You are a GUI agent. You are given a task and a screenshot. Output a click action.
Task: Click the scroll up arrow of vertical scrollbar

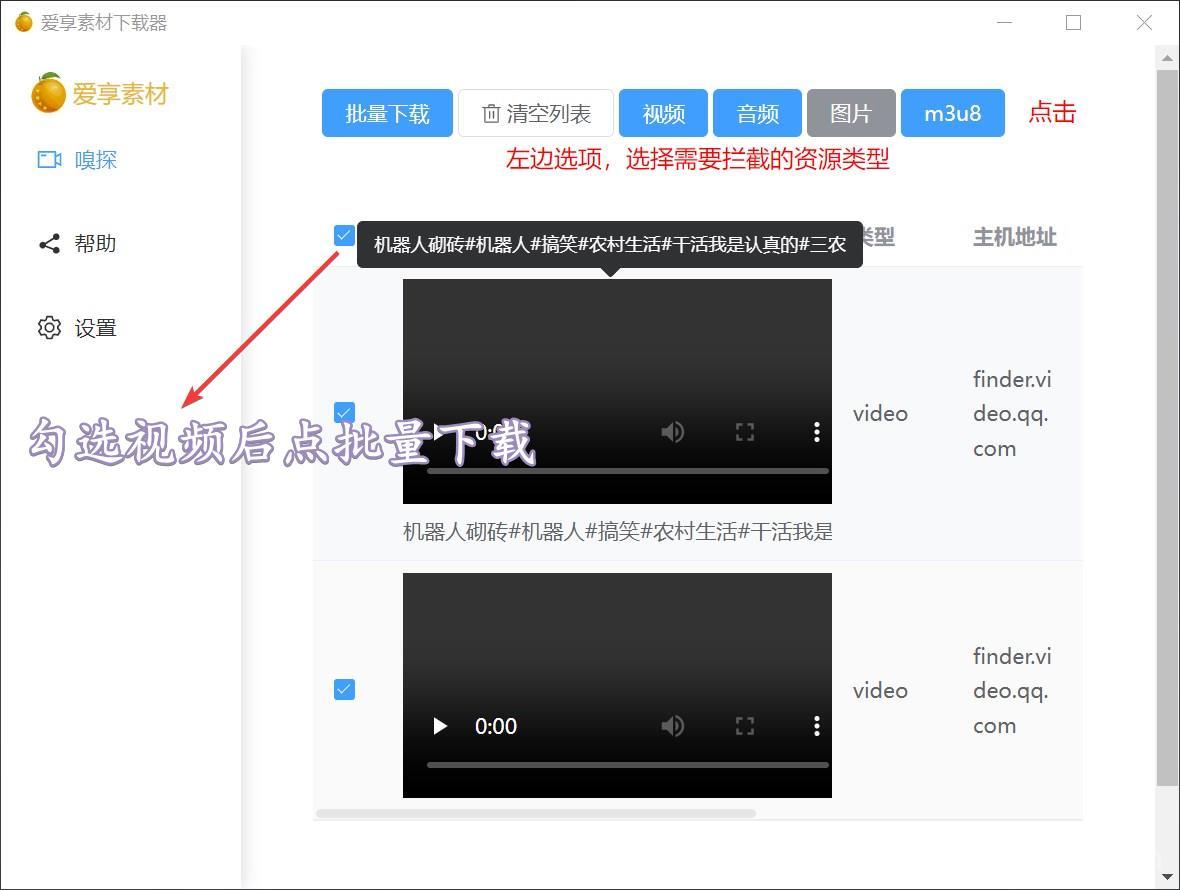pos(1166,57)
